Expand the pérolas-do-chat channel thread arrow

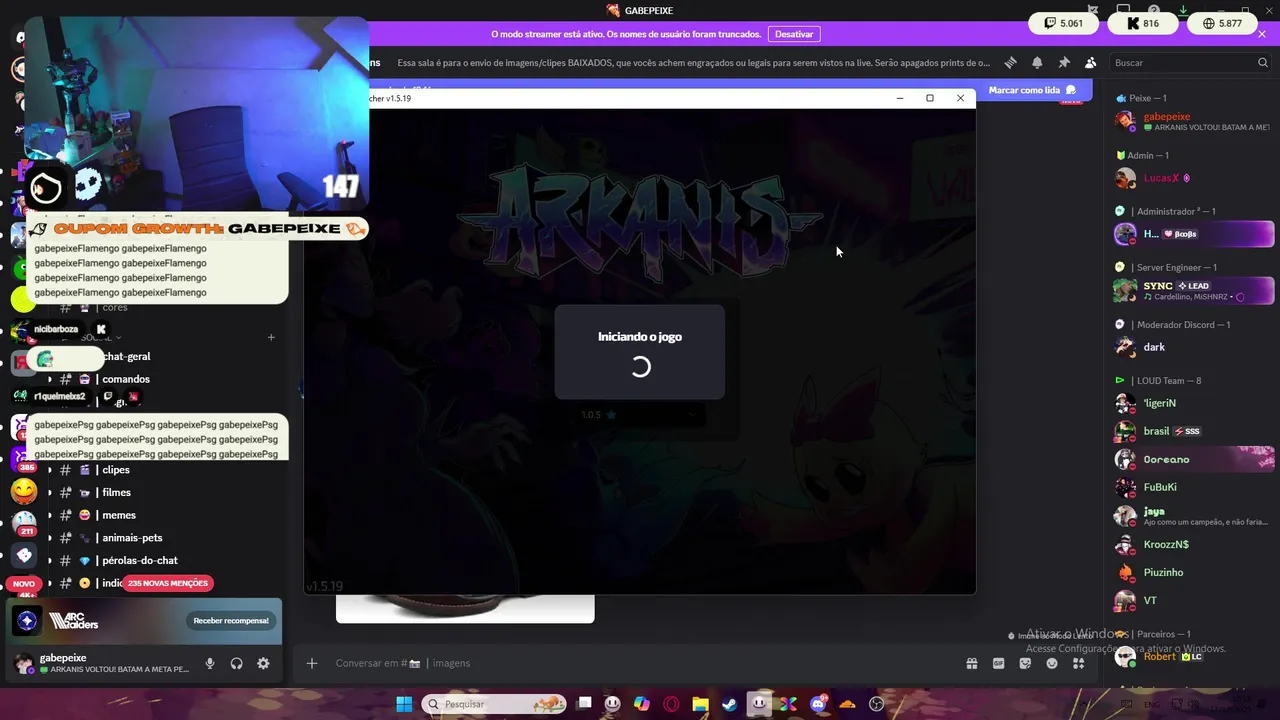[50, 560]
